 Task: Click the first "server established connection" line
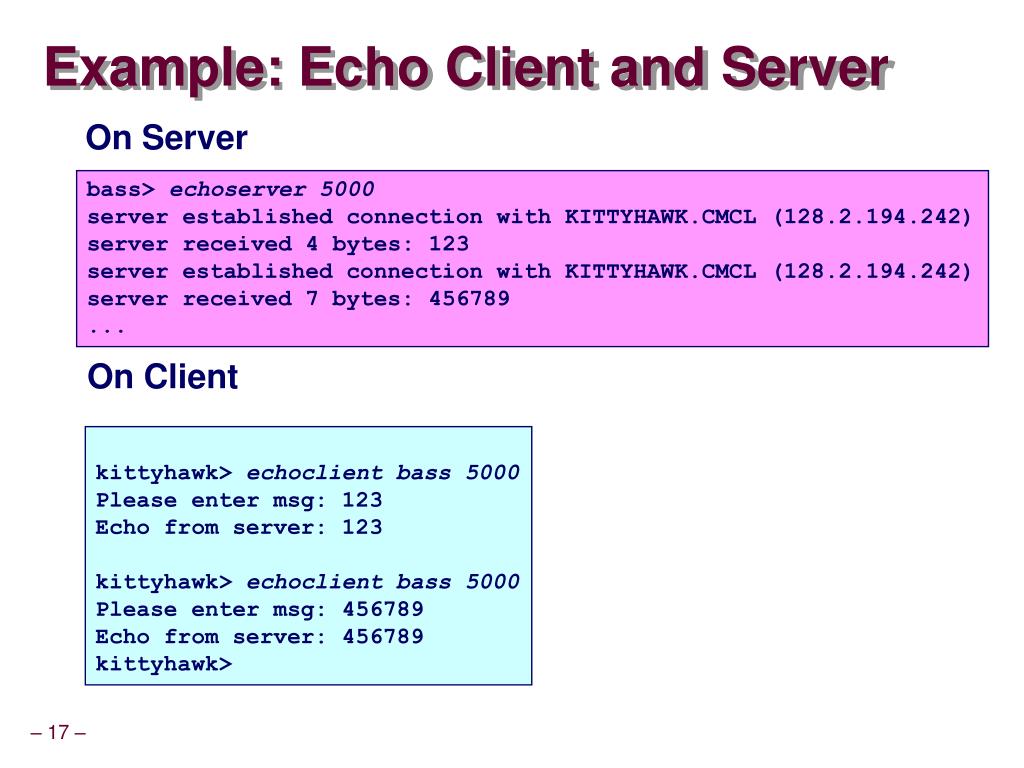click(530, 217)
